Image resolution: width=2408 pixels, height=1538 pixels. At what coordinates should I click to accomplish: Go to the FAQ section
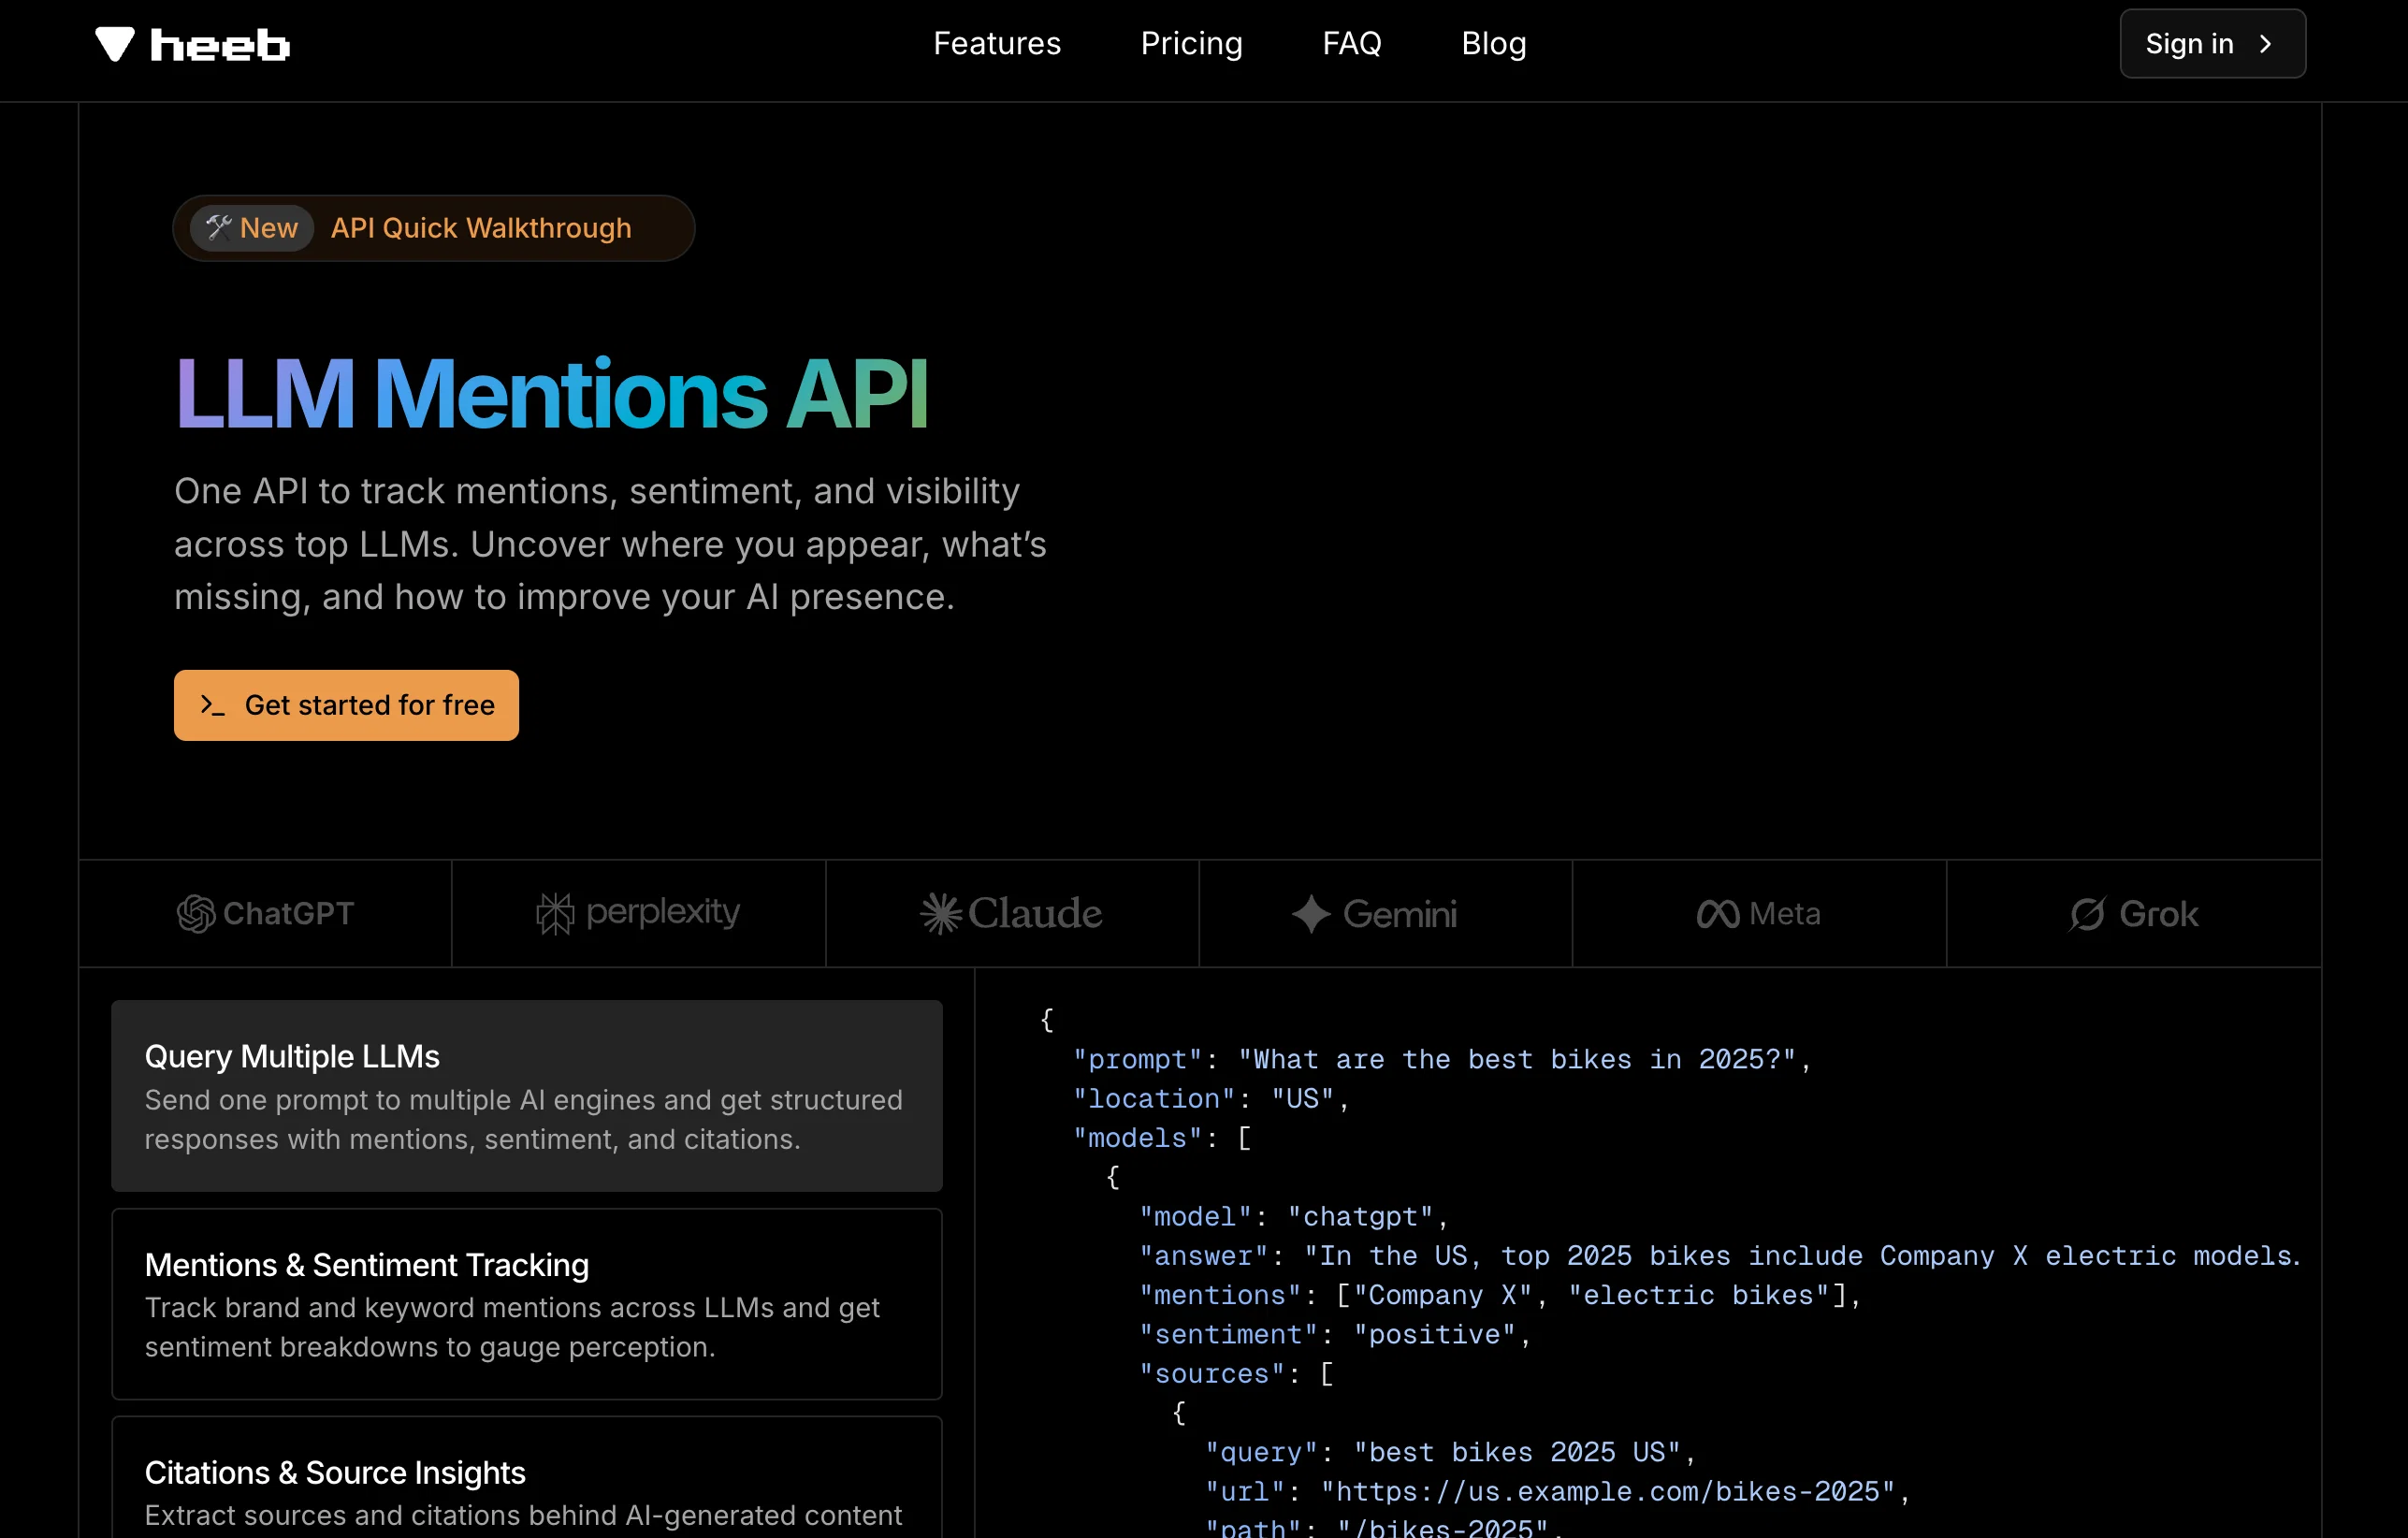(x=1352, y=44)
